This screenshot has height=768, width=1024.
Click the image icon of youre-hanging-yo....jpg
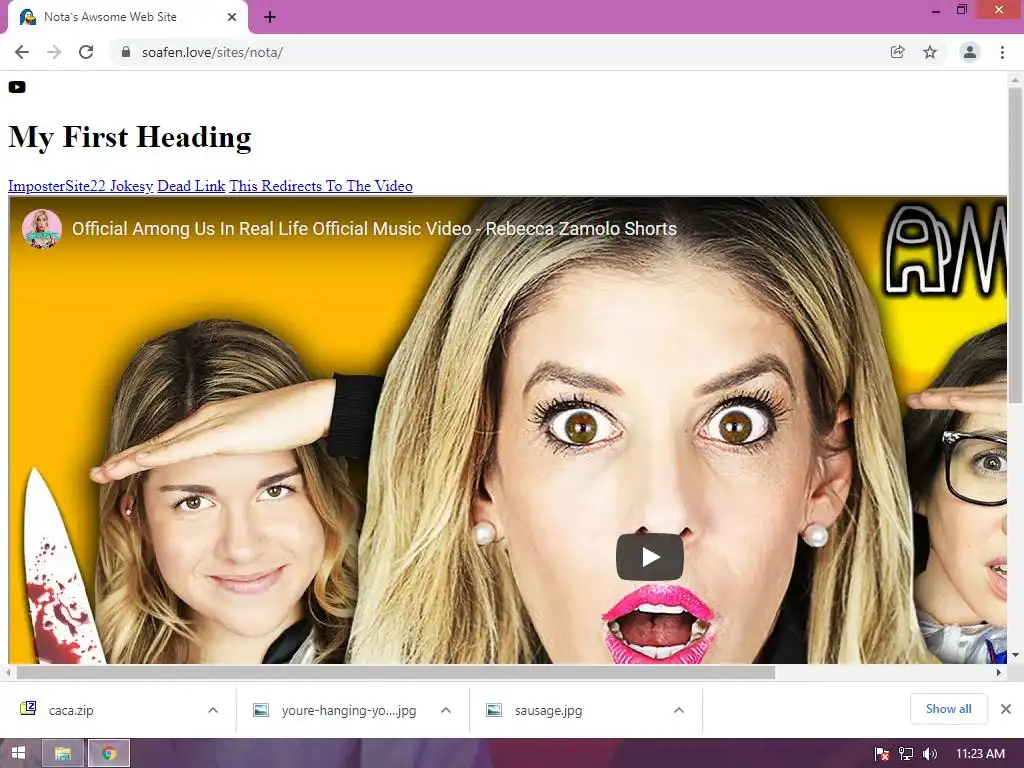coord(261,710)
